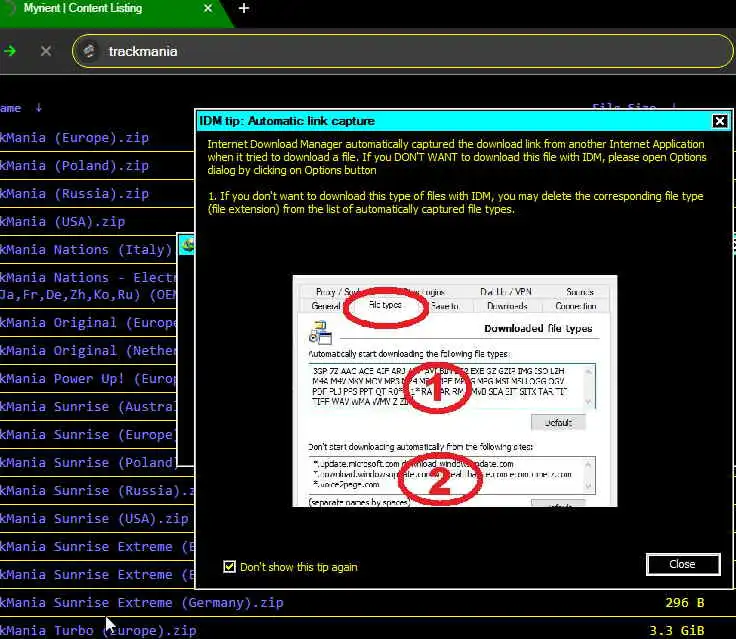Image resolution: width=736 pixels, height=639 pixels.
Task: Open kMania Original (Nether file link
Action: pos(88,351)
